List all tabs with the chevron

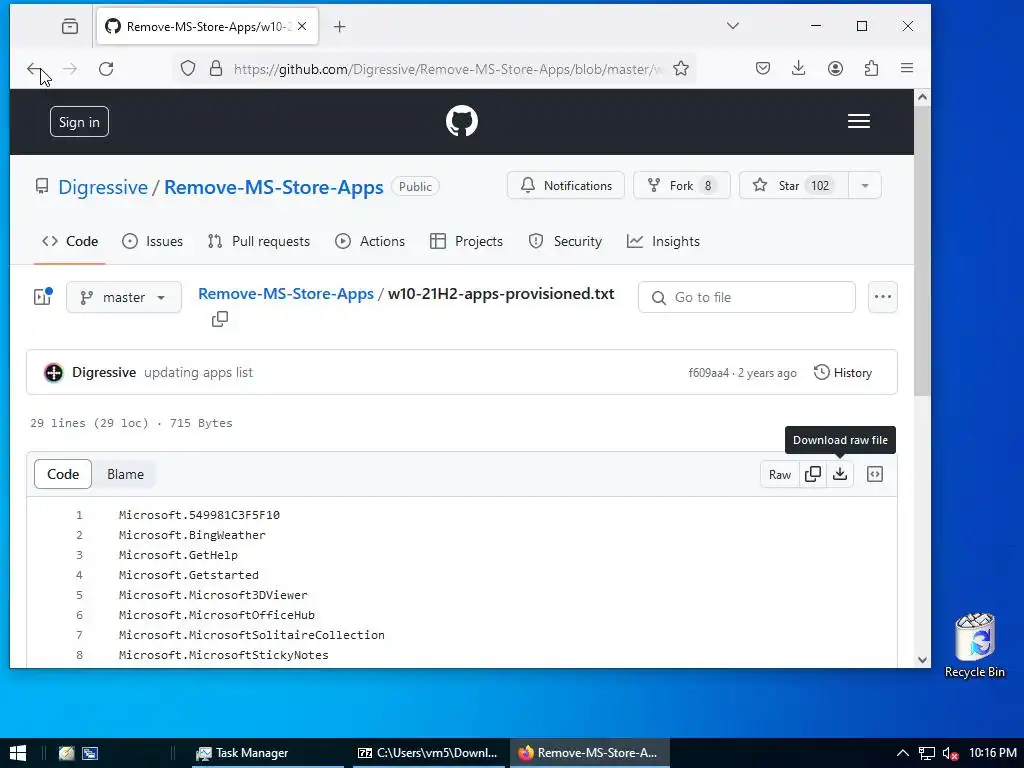coord(733,26)
